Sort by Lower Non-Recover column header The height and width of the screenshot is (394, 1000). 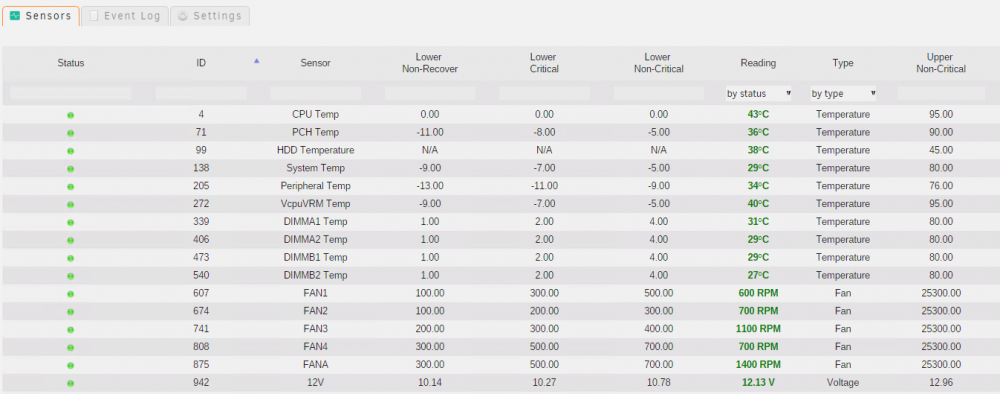430,62
